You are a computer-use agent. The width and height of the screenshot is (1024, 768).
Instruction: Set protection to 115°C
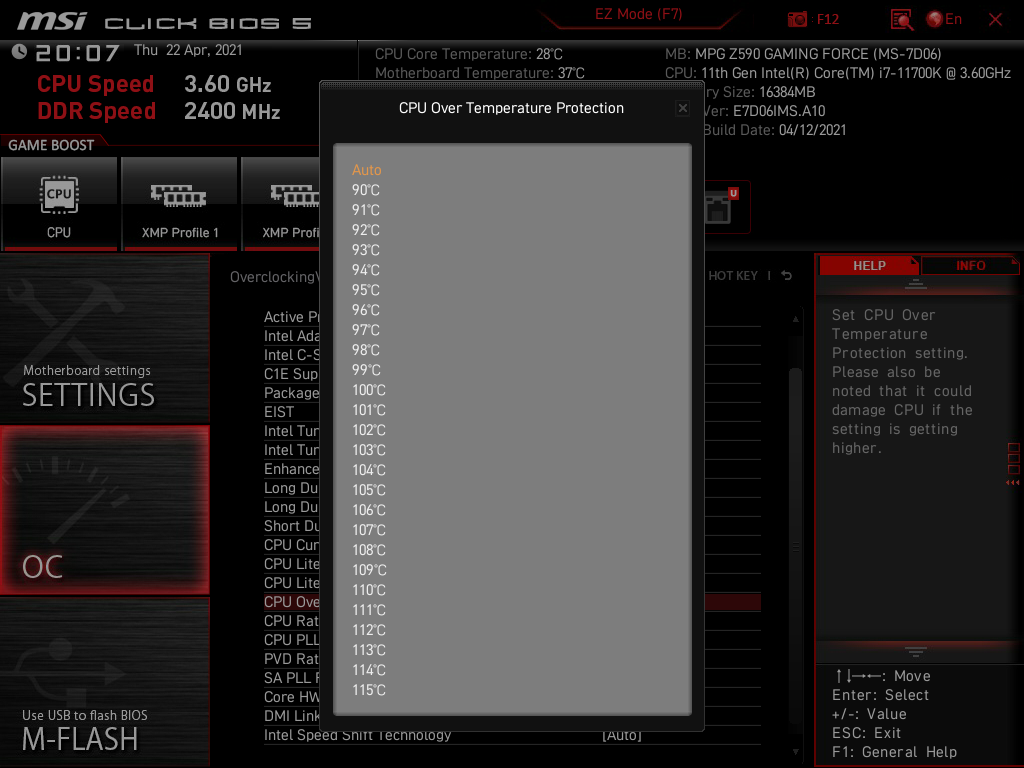(369, 690)
